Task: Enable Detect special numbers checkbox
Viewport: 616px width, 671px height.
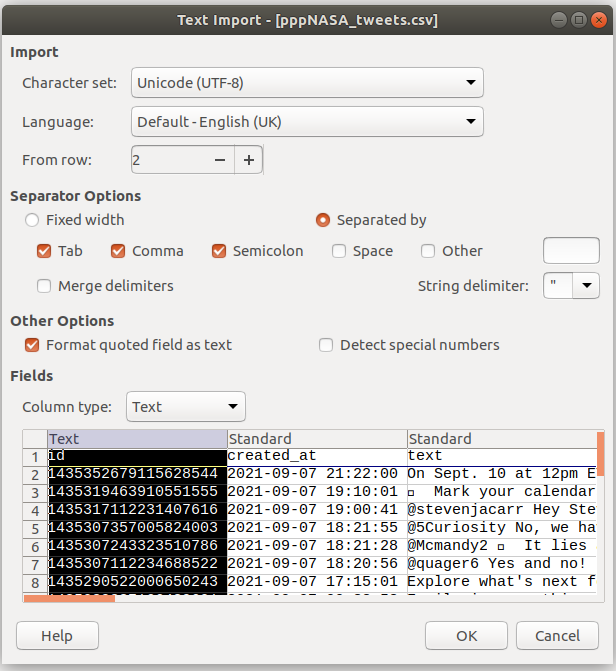Action: 326,345
